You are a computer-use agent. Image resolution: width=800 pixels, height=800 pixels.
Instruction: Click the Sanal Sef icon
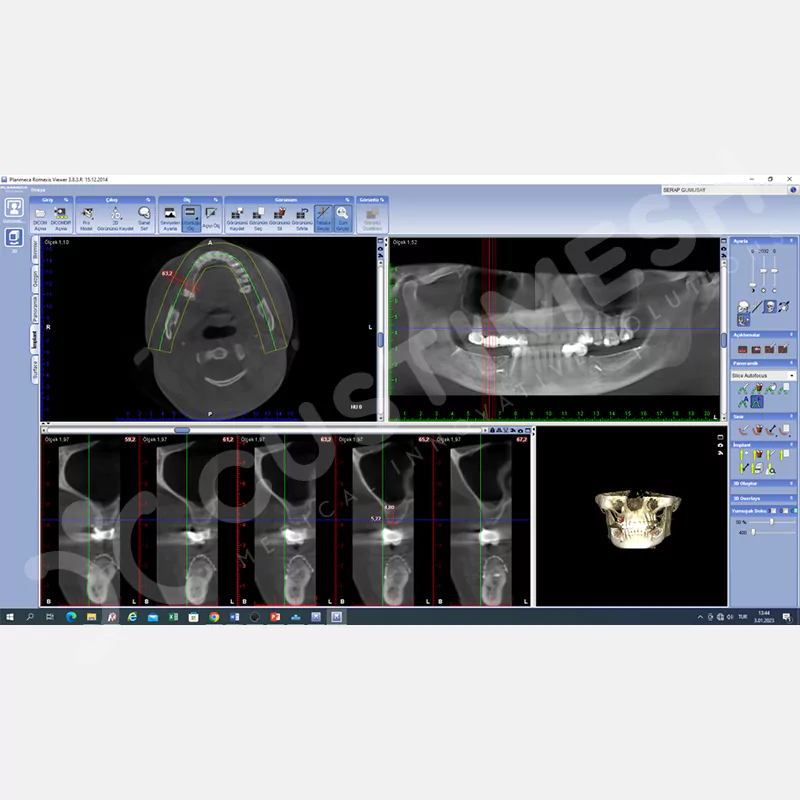(144, 214)
